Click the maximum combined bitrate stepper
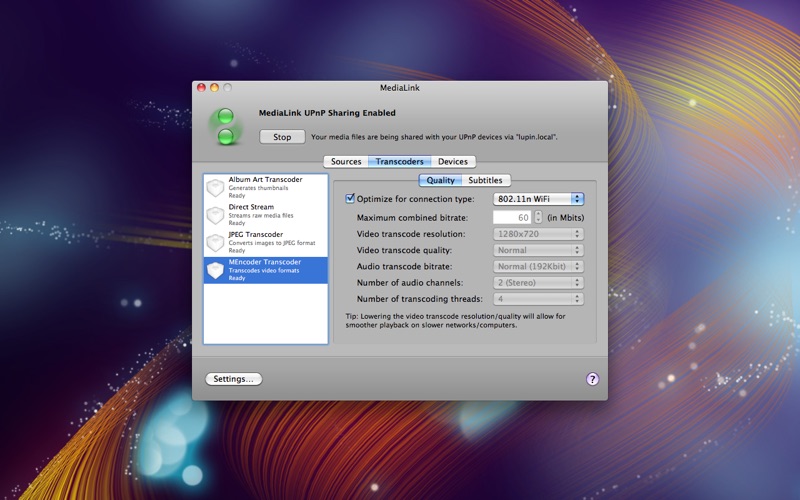800x500 pixels. pos(538,217)
